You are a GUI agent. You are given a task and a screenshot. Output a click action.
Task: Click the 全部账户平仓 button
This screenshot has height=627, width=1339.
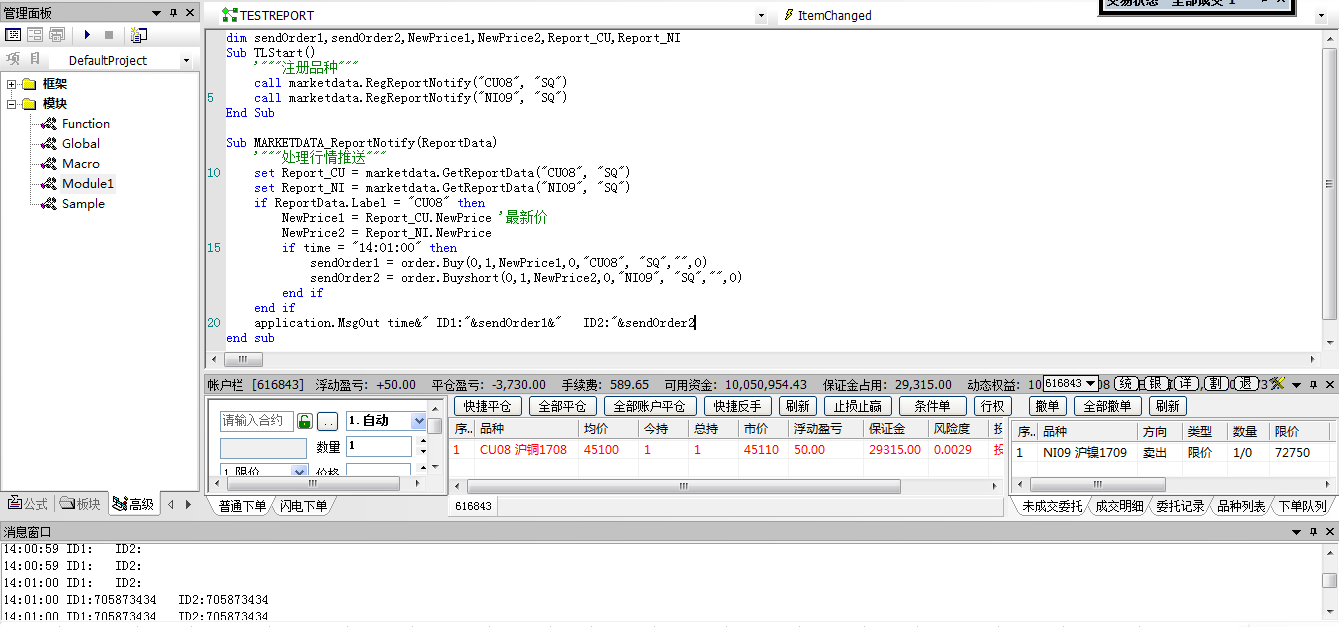(650, 406)
